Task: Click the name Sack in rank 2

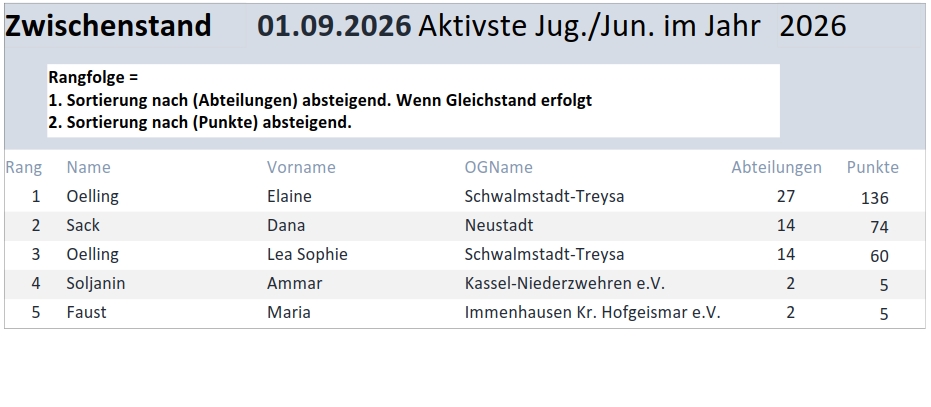Action: coord(83,225)
